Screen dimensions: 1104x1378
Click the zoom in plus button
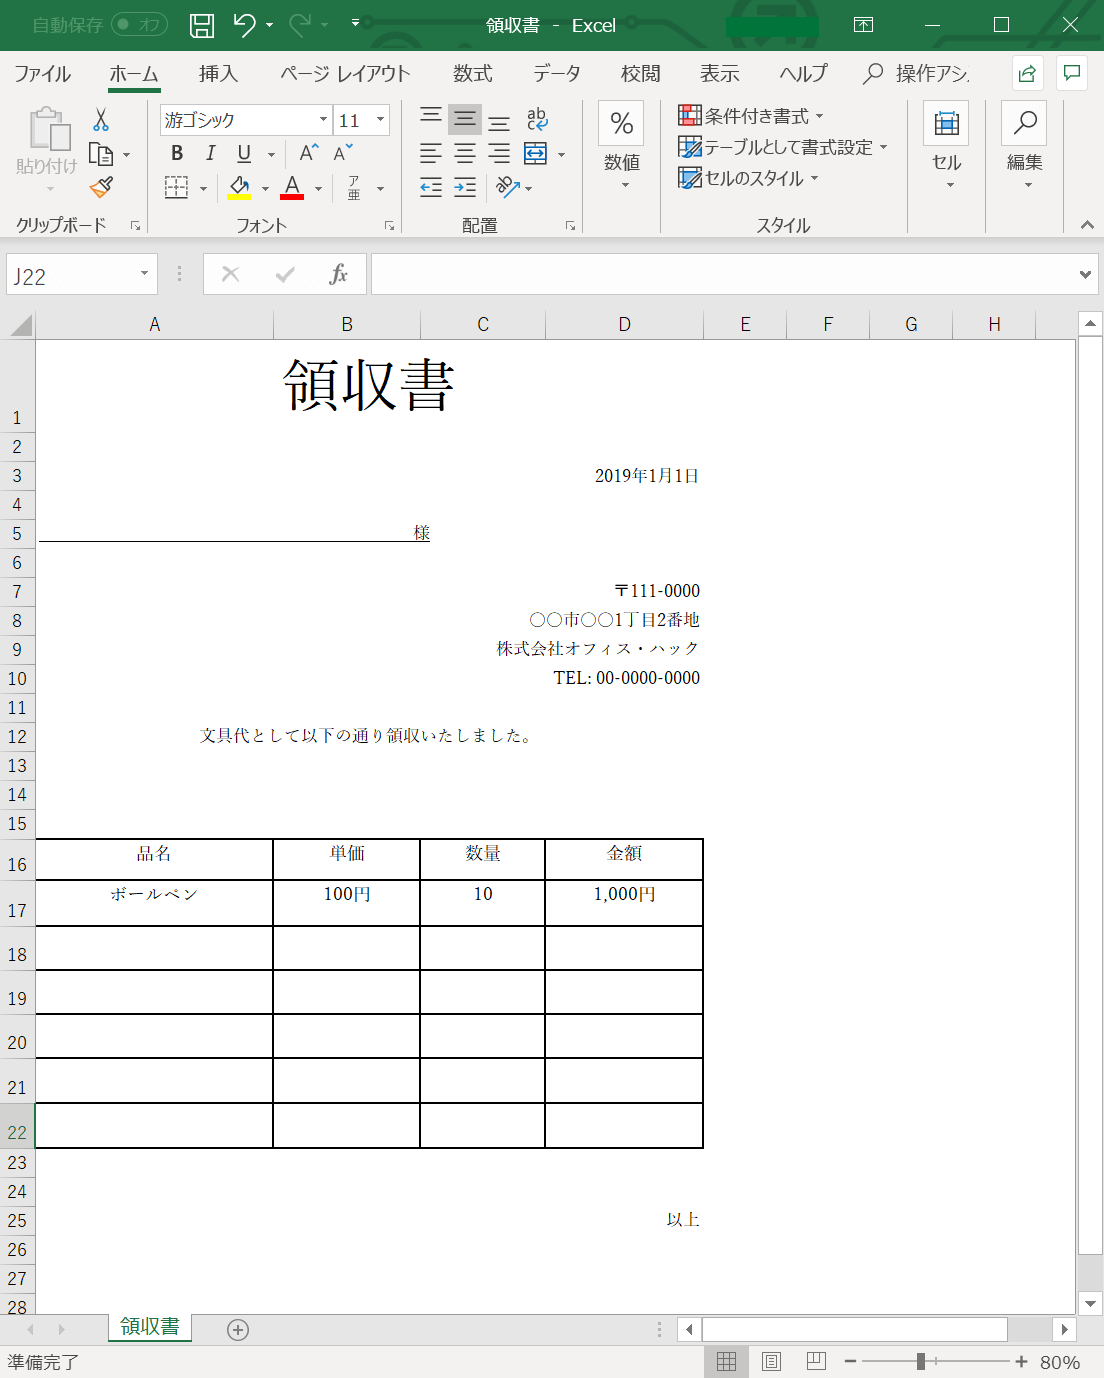pyautogui.click(x=1021, y=1361)
